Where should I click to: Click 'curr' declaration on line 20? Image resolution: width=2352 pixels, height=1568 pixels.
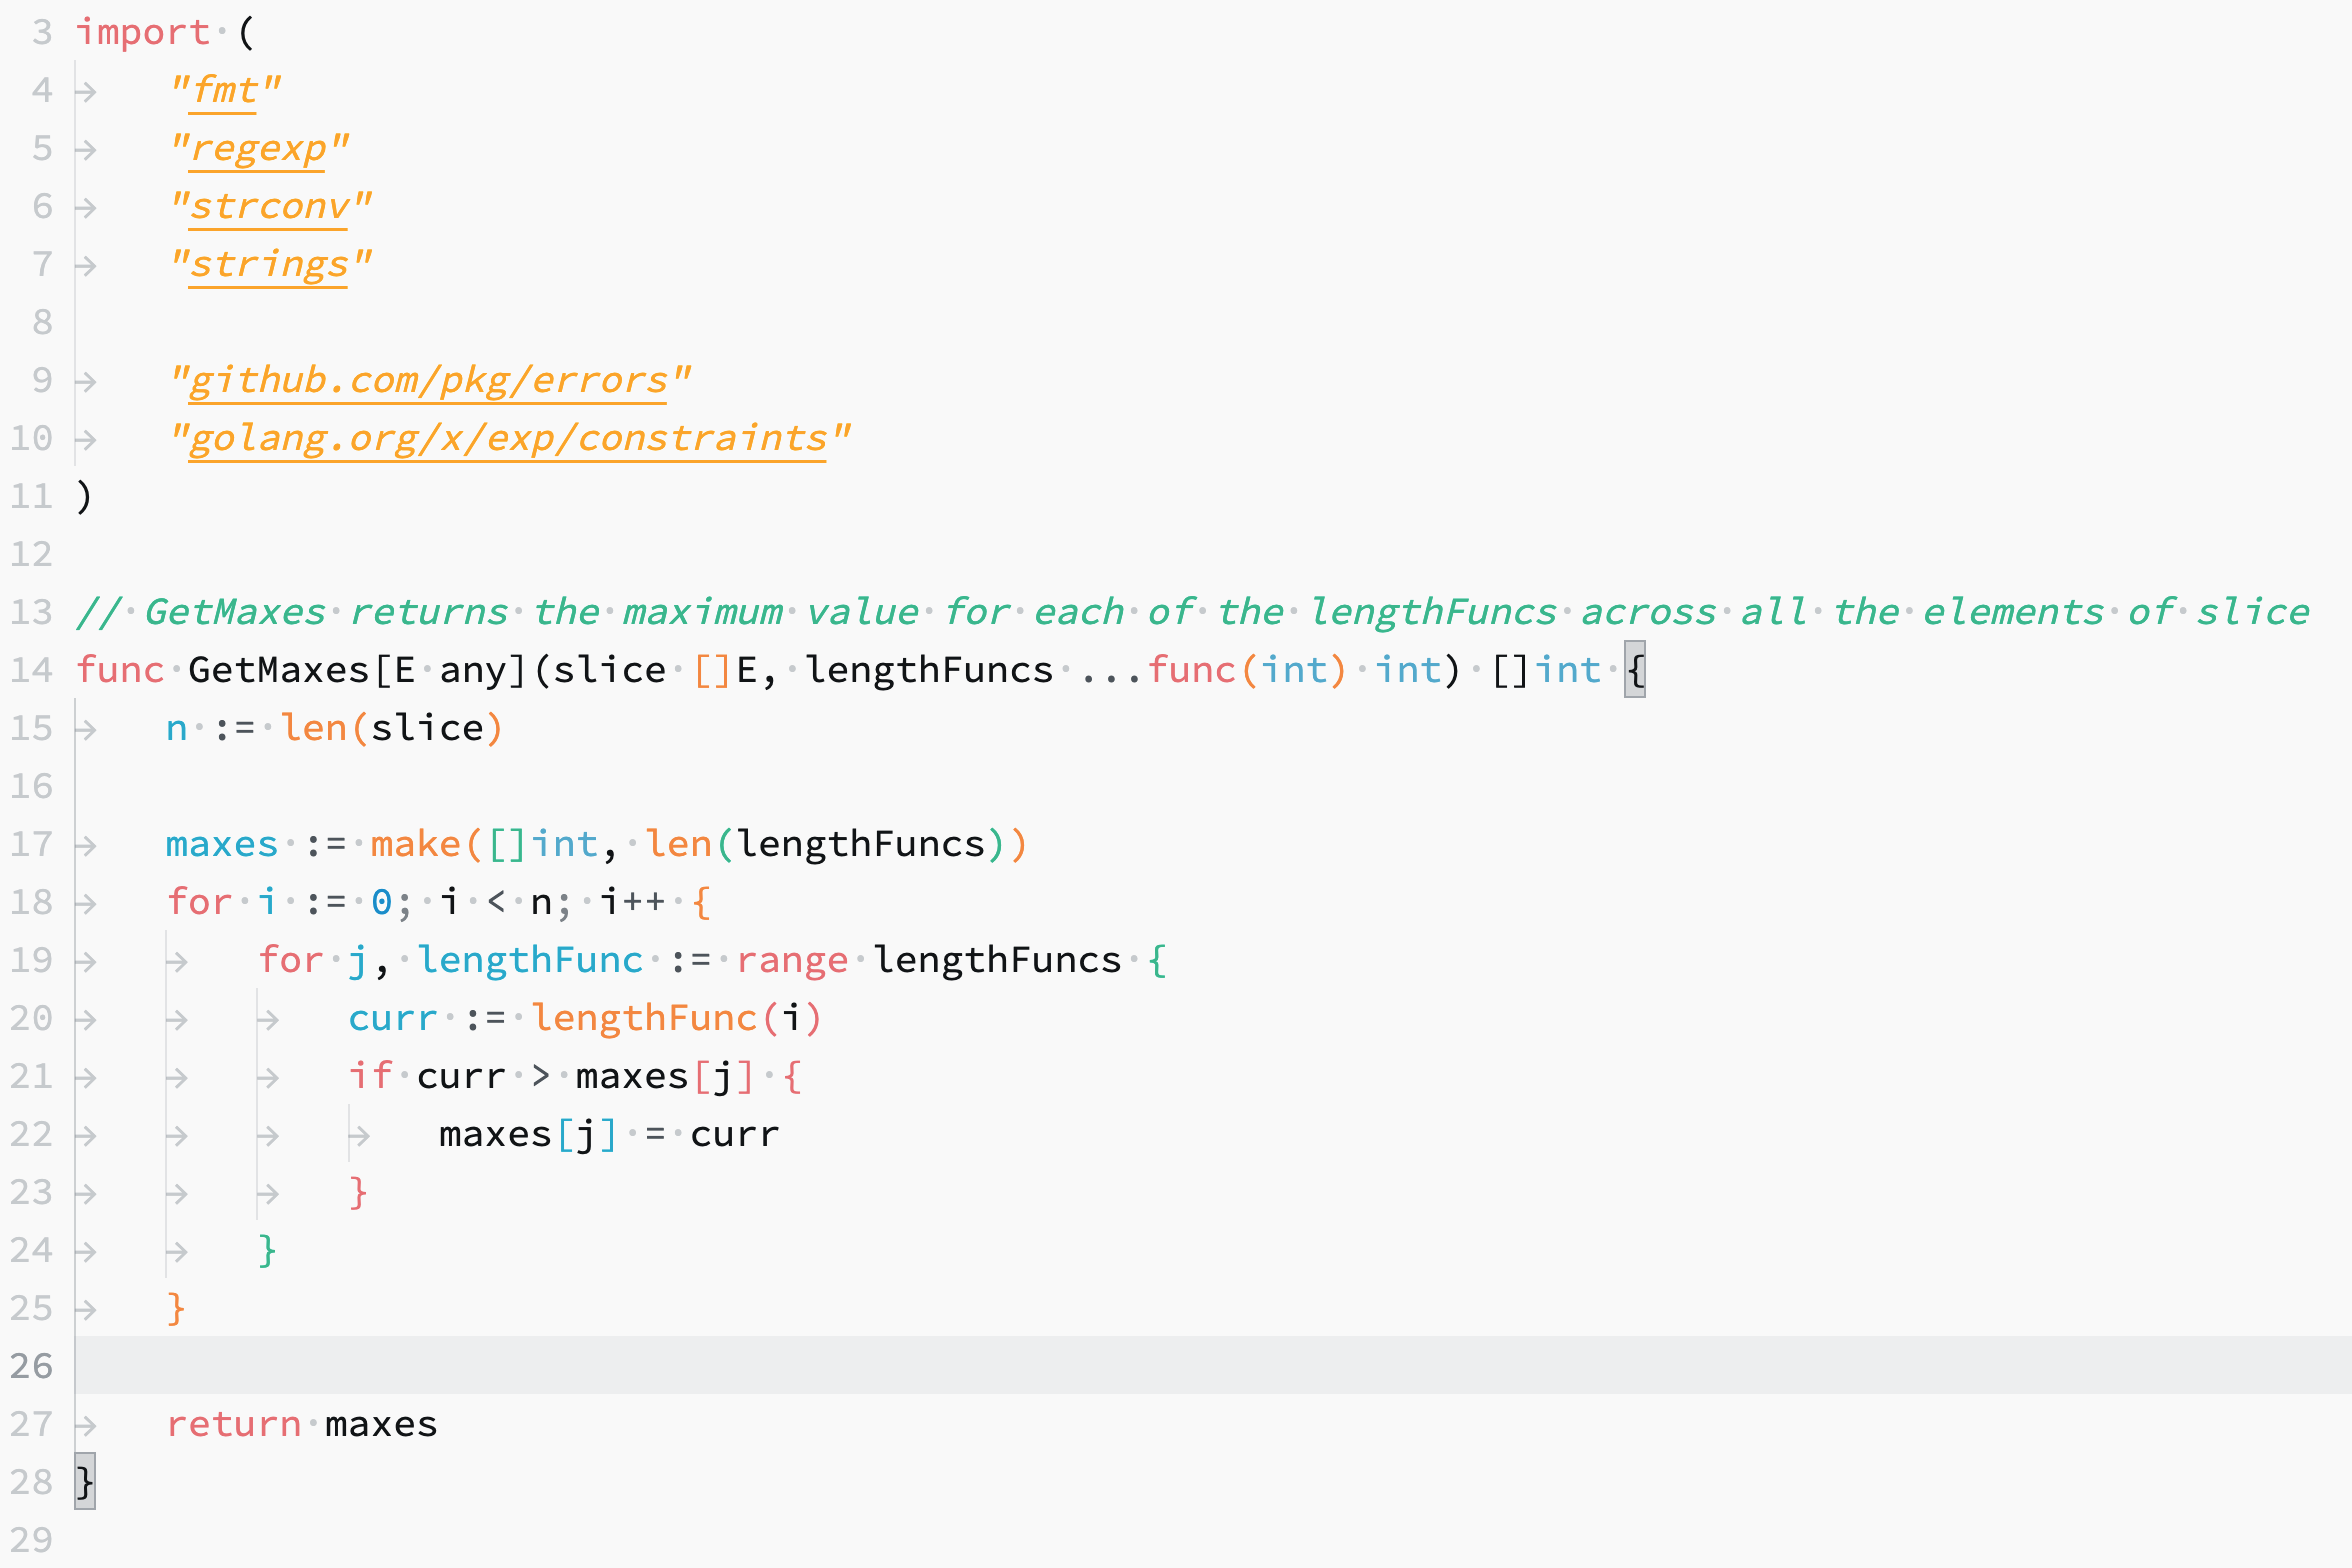click(x=393, y=1018)
